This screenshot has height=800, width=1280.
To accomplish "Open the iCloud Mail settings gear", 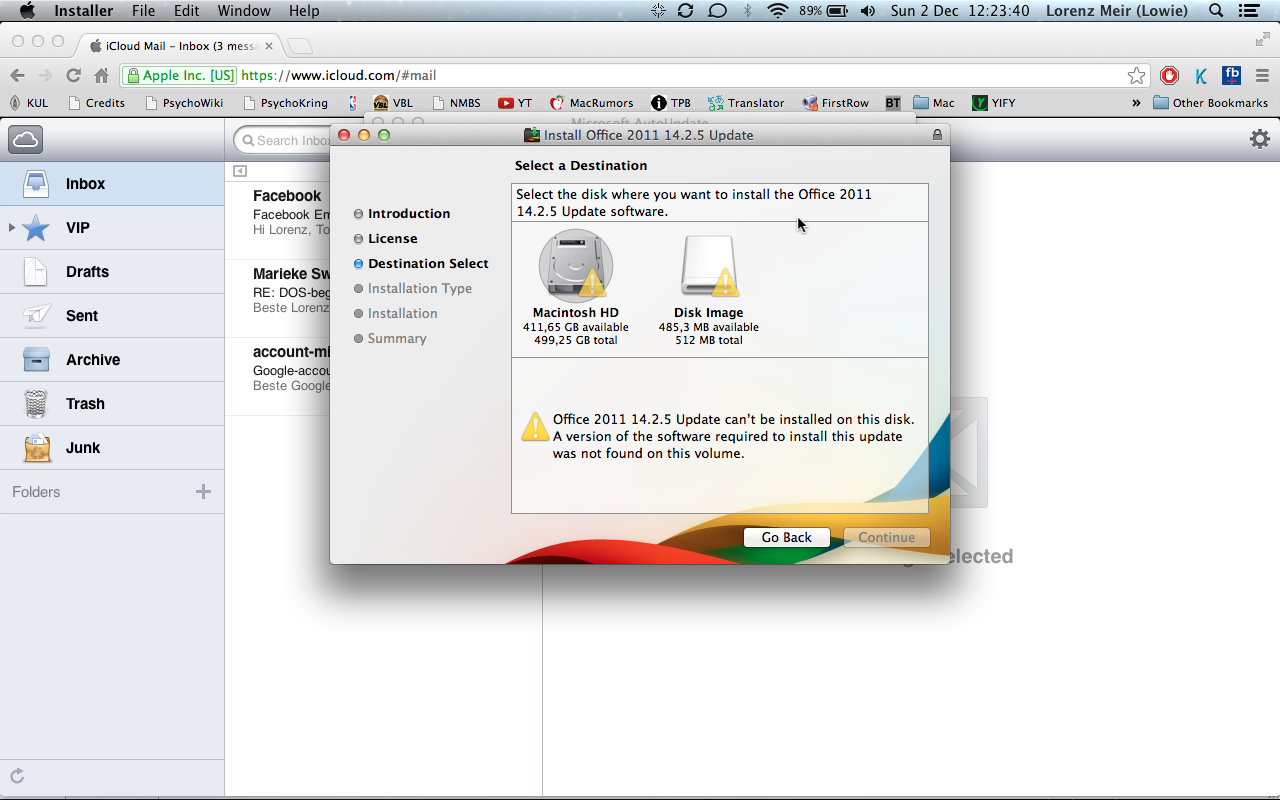I will pos(1260,139).
